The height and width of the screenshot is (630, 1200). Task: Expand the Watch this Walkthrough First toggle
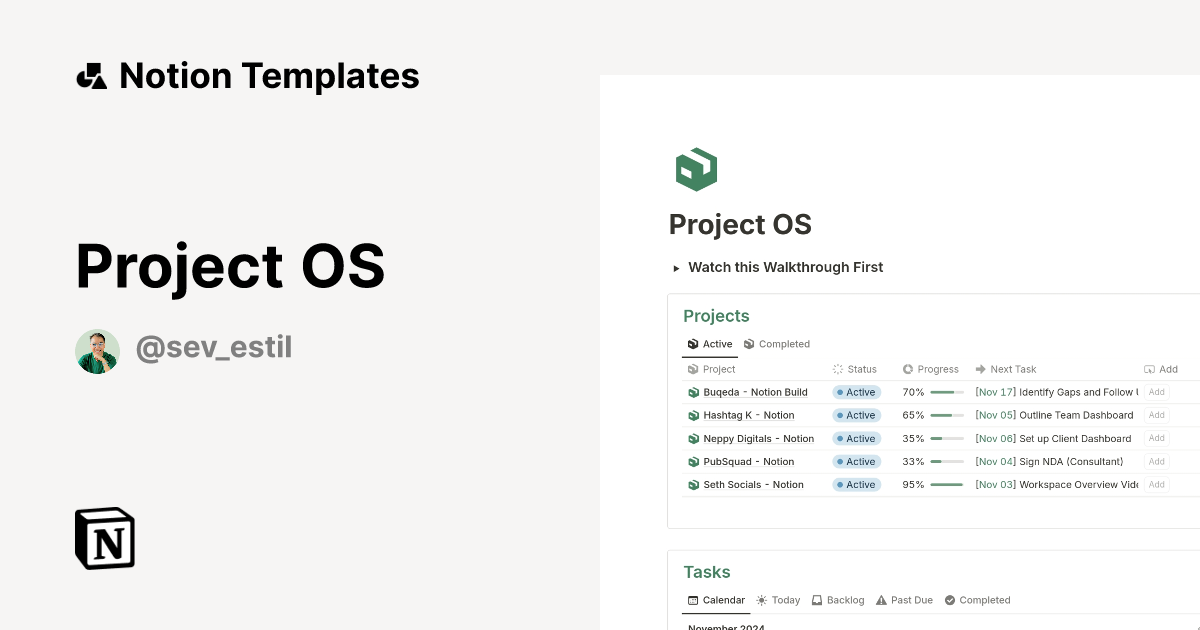679,267
